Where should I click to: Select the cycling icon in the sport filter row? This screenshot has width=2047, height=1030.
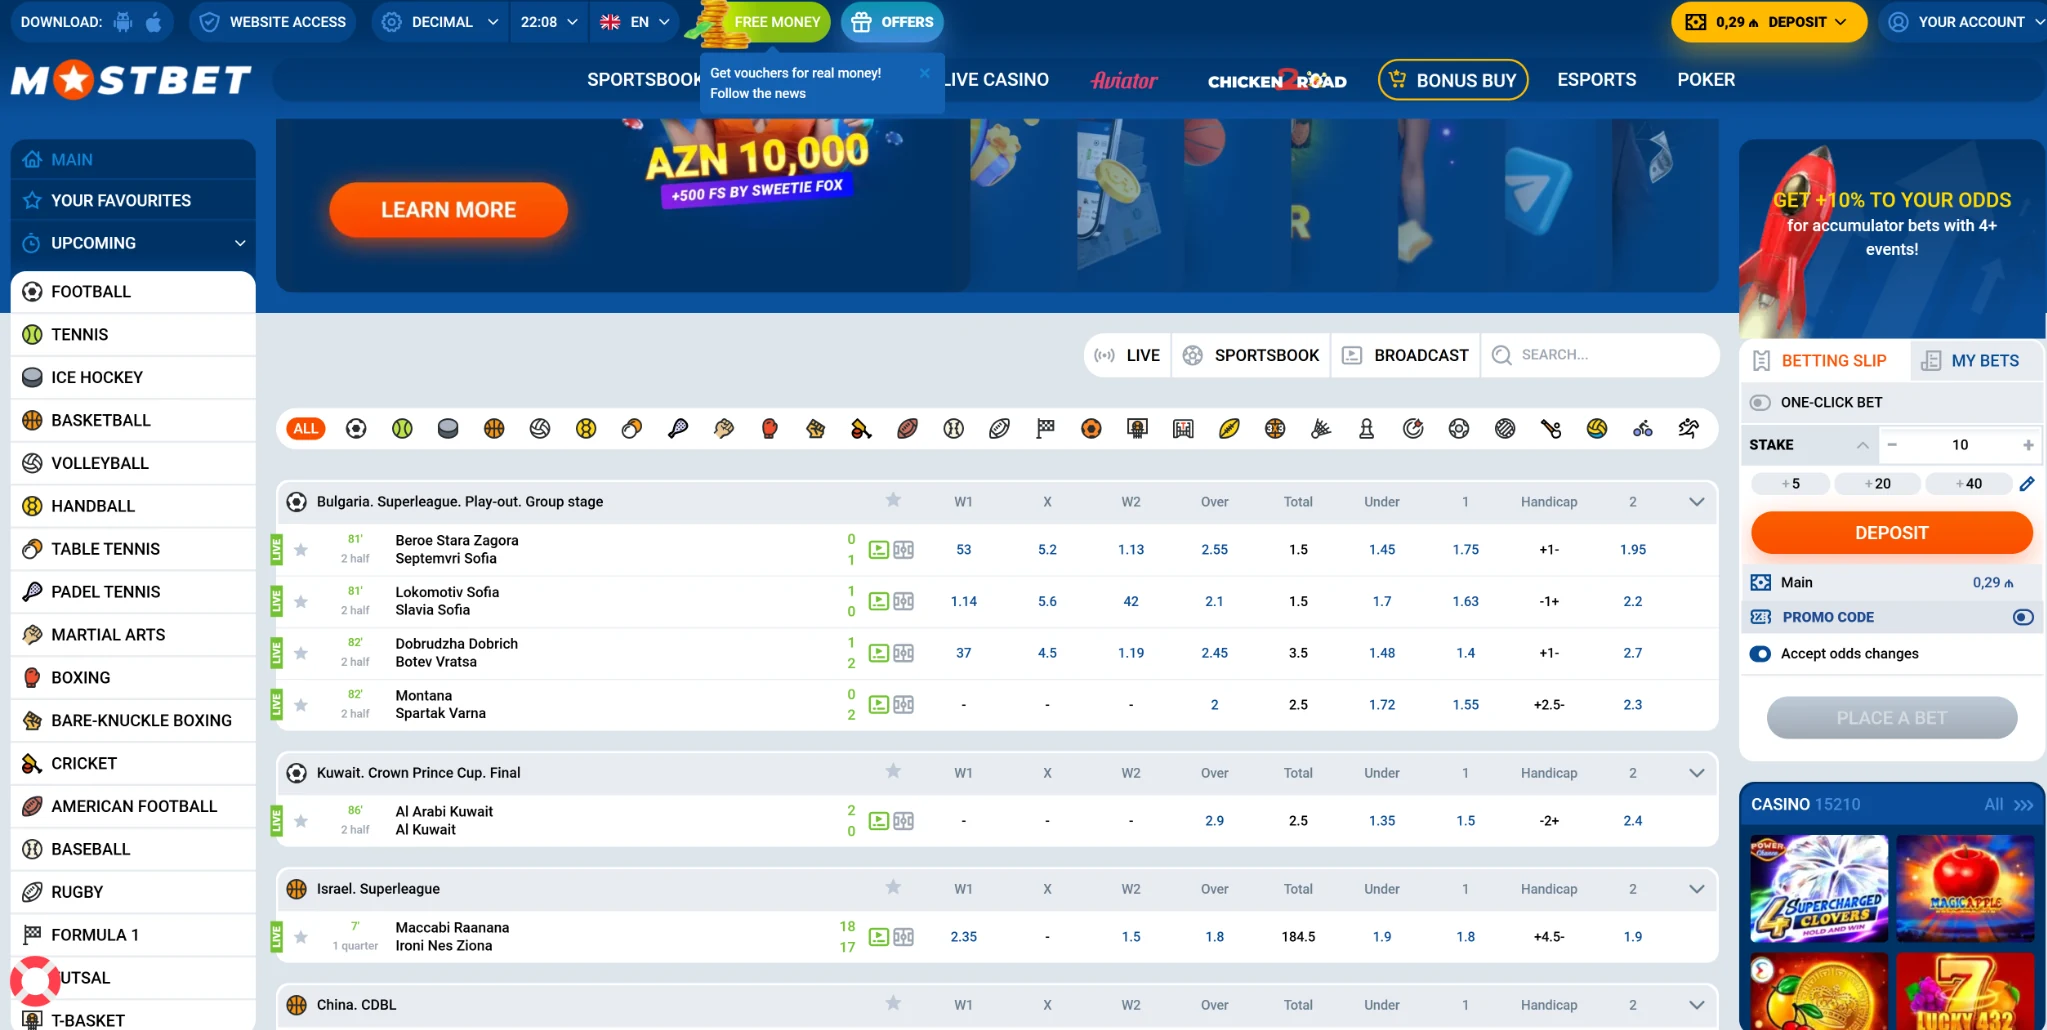(x=1642, y=429)
